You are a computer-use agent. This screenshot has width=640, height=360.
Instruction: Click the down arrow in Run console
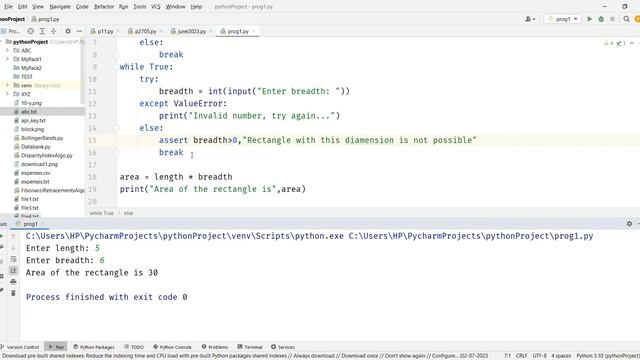pyautogui.click(x=13, y=247)
